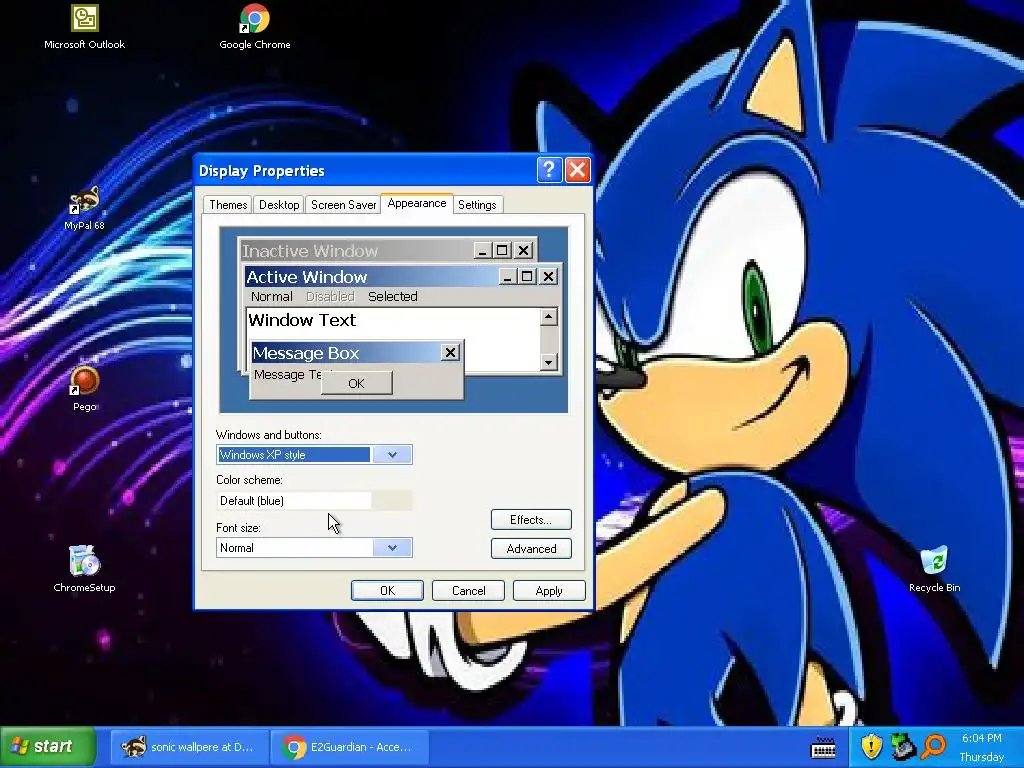This screenshot has width=1024, height=768.
Task: Open the Start menu
Action: [x=48, y=746]
